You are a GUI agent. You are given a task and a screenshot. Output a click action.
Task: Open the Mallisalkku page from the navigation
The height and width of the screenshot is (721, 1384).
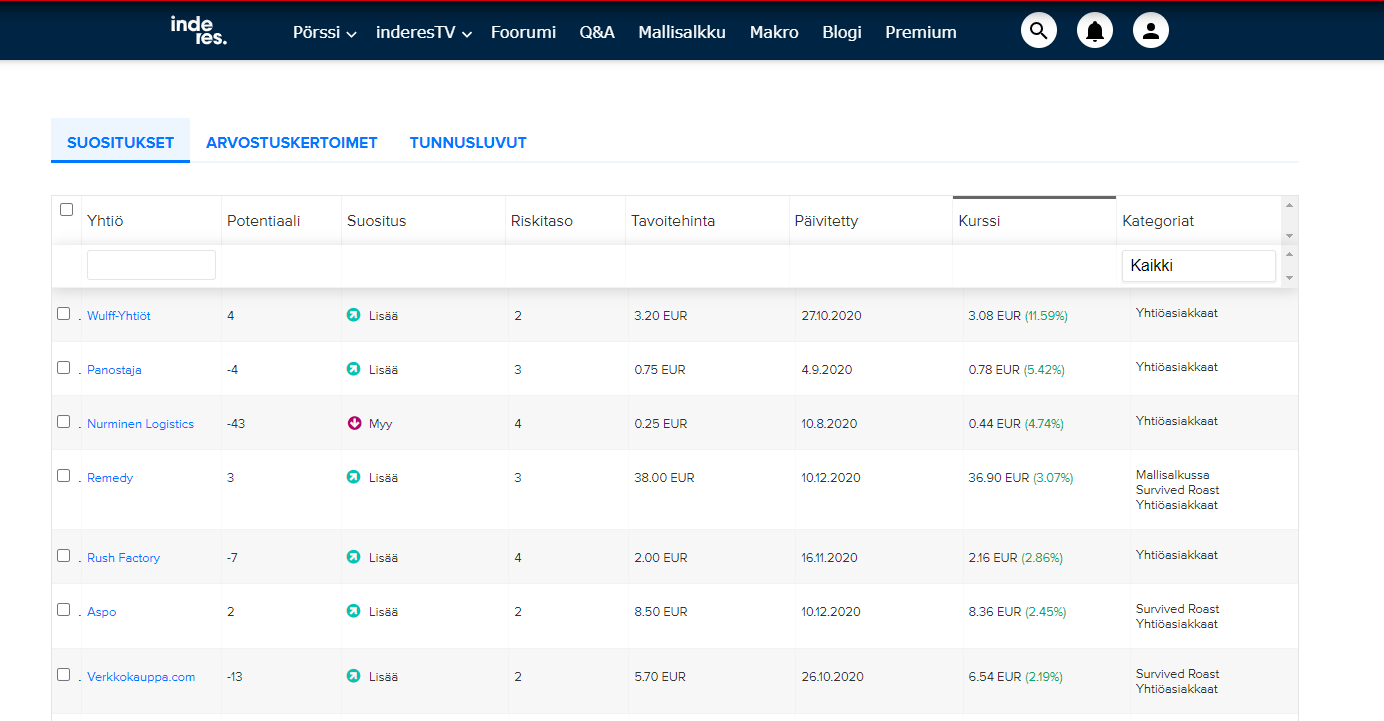682,32
